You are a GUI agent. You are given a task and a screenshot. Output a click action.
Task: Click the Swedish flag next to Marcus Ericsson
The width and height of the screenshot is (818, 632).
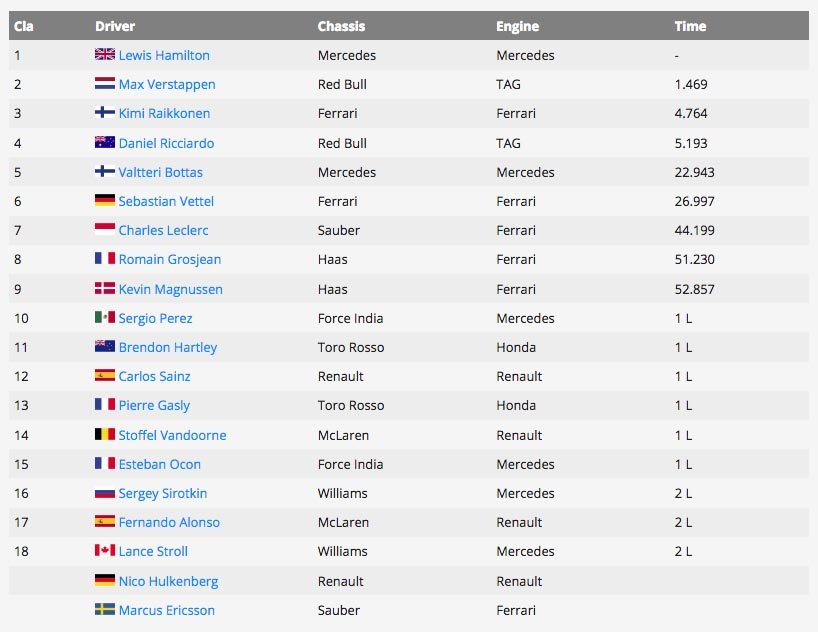tap(105, 609)
